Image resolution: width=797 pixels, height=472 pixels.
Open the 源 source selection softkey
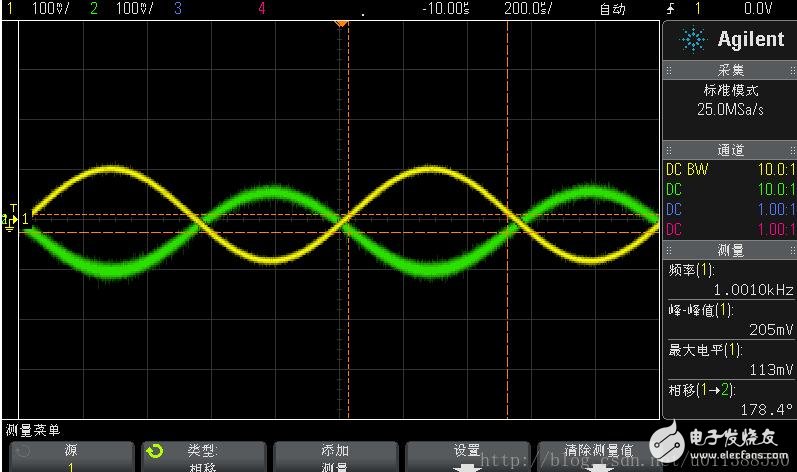coord(69,457)
